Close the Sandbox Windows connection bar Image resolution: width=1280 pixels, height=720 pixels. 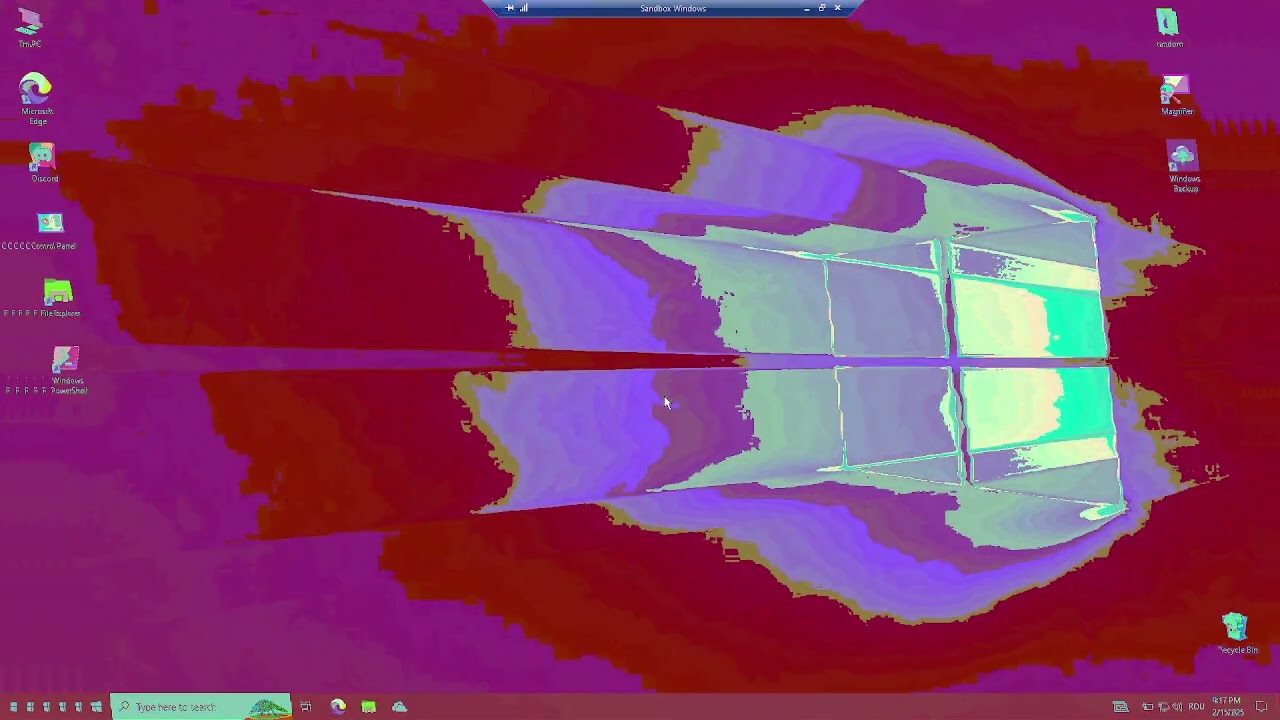coord(837,8)
